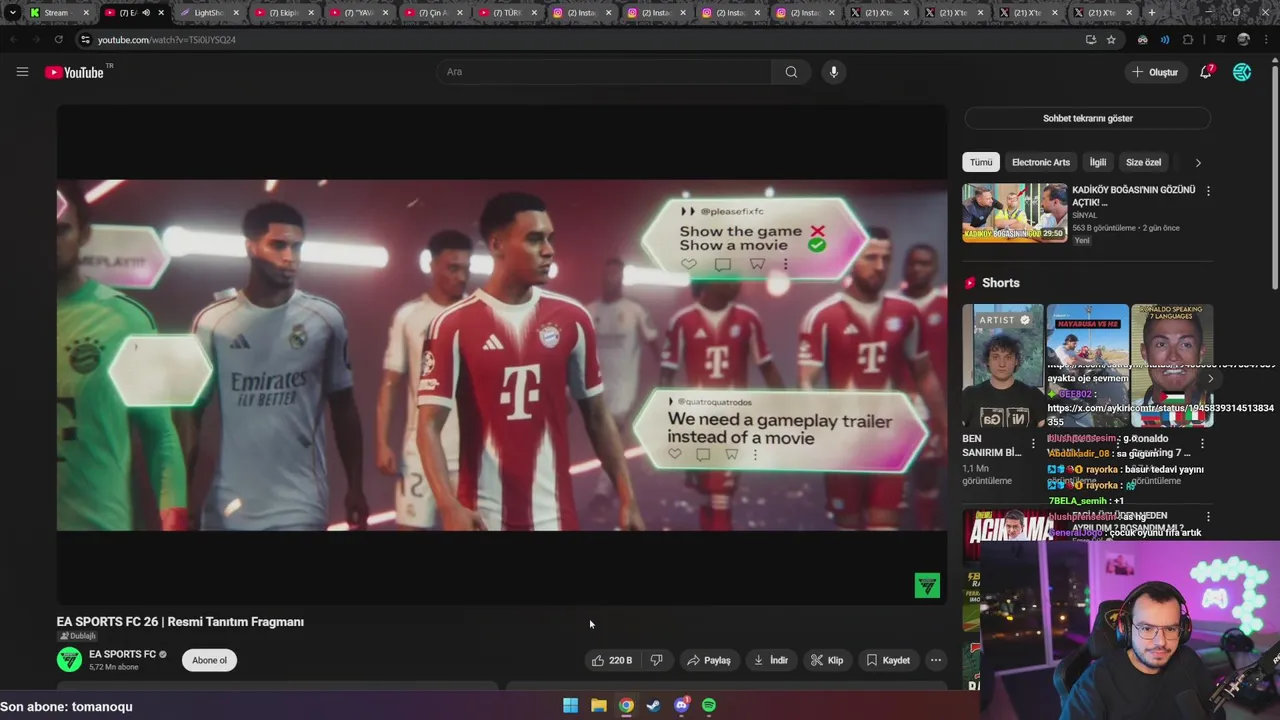Open the EA SPORTS FC channel avatar
The height and width of the screenshot is (720, 1280).
pyautogui.click(x=69, y=660)
